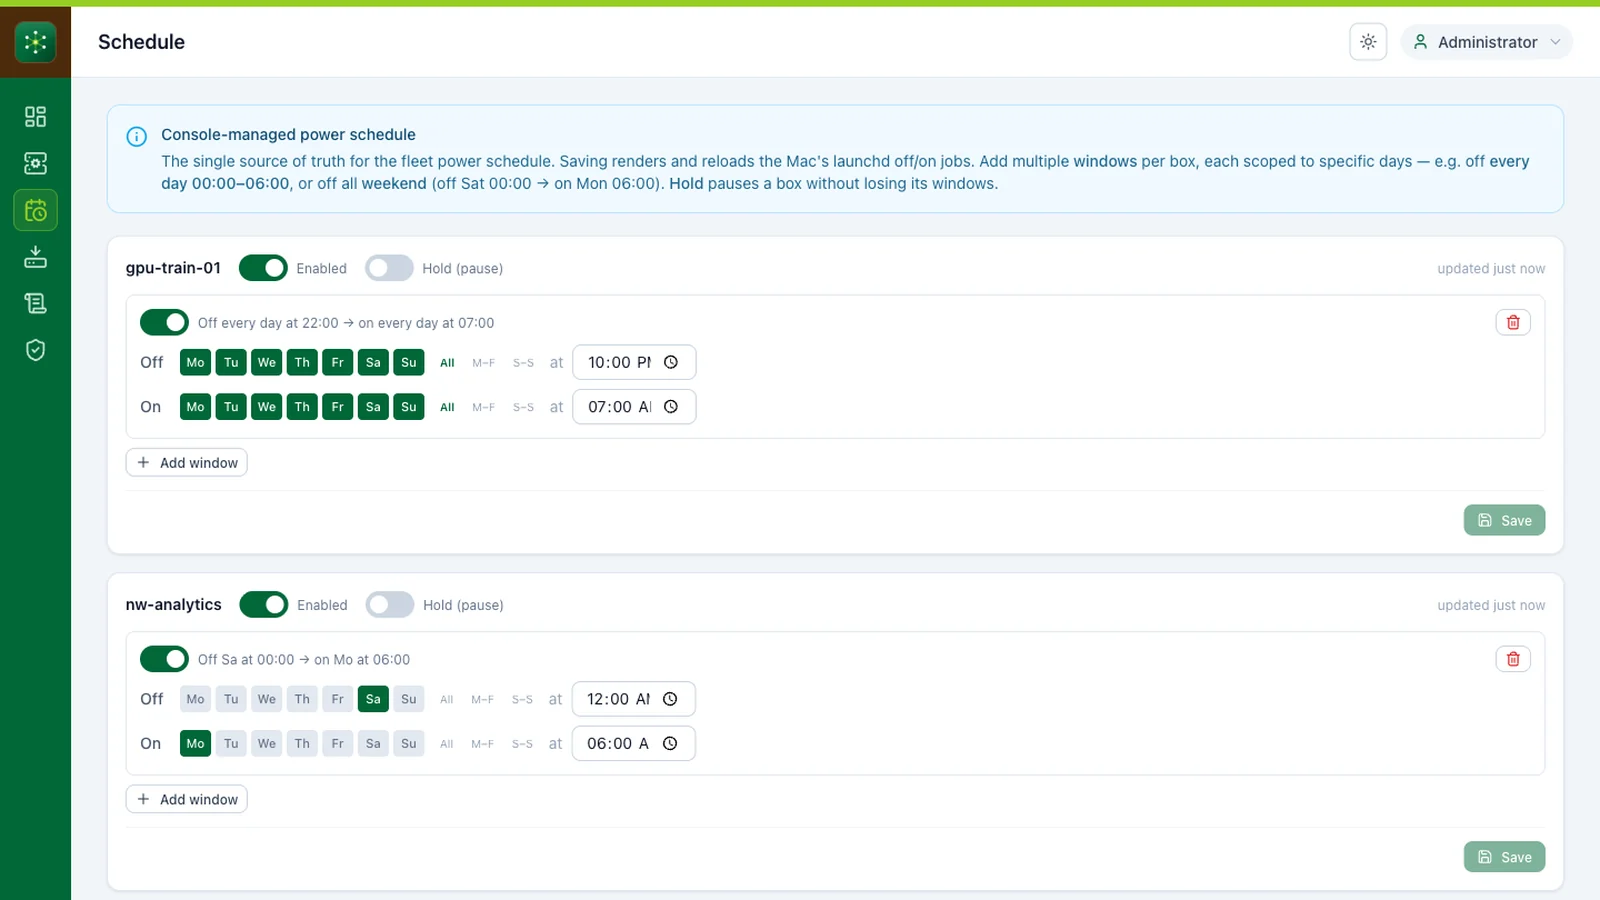Select the schedule calendar icon in sidebar

click(x=35, y=210)
